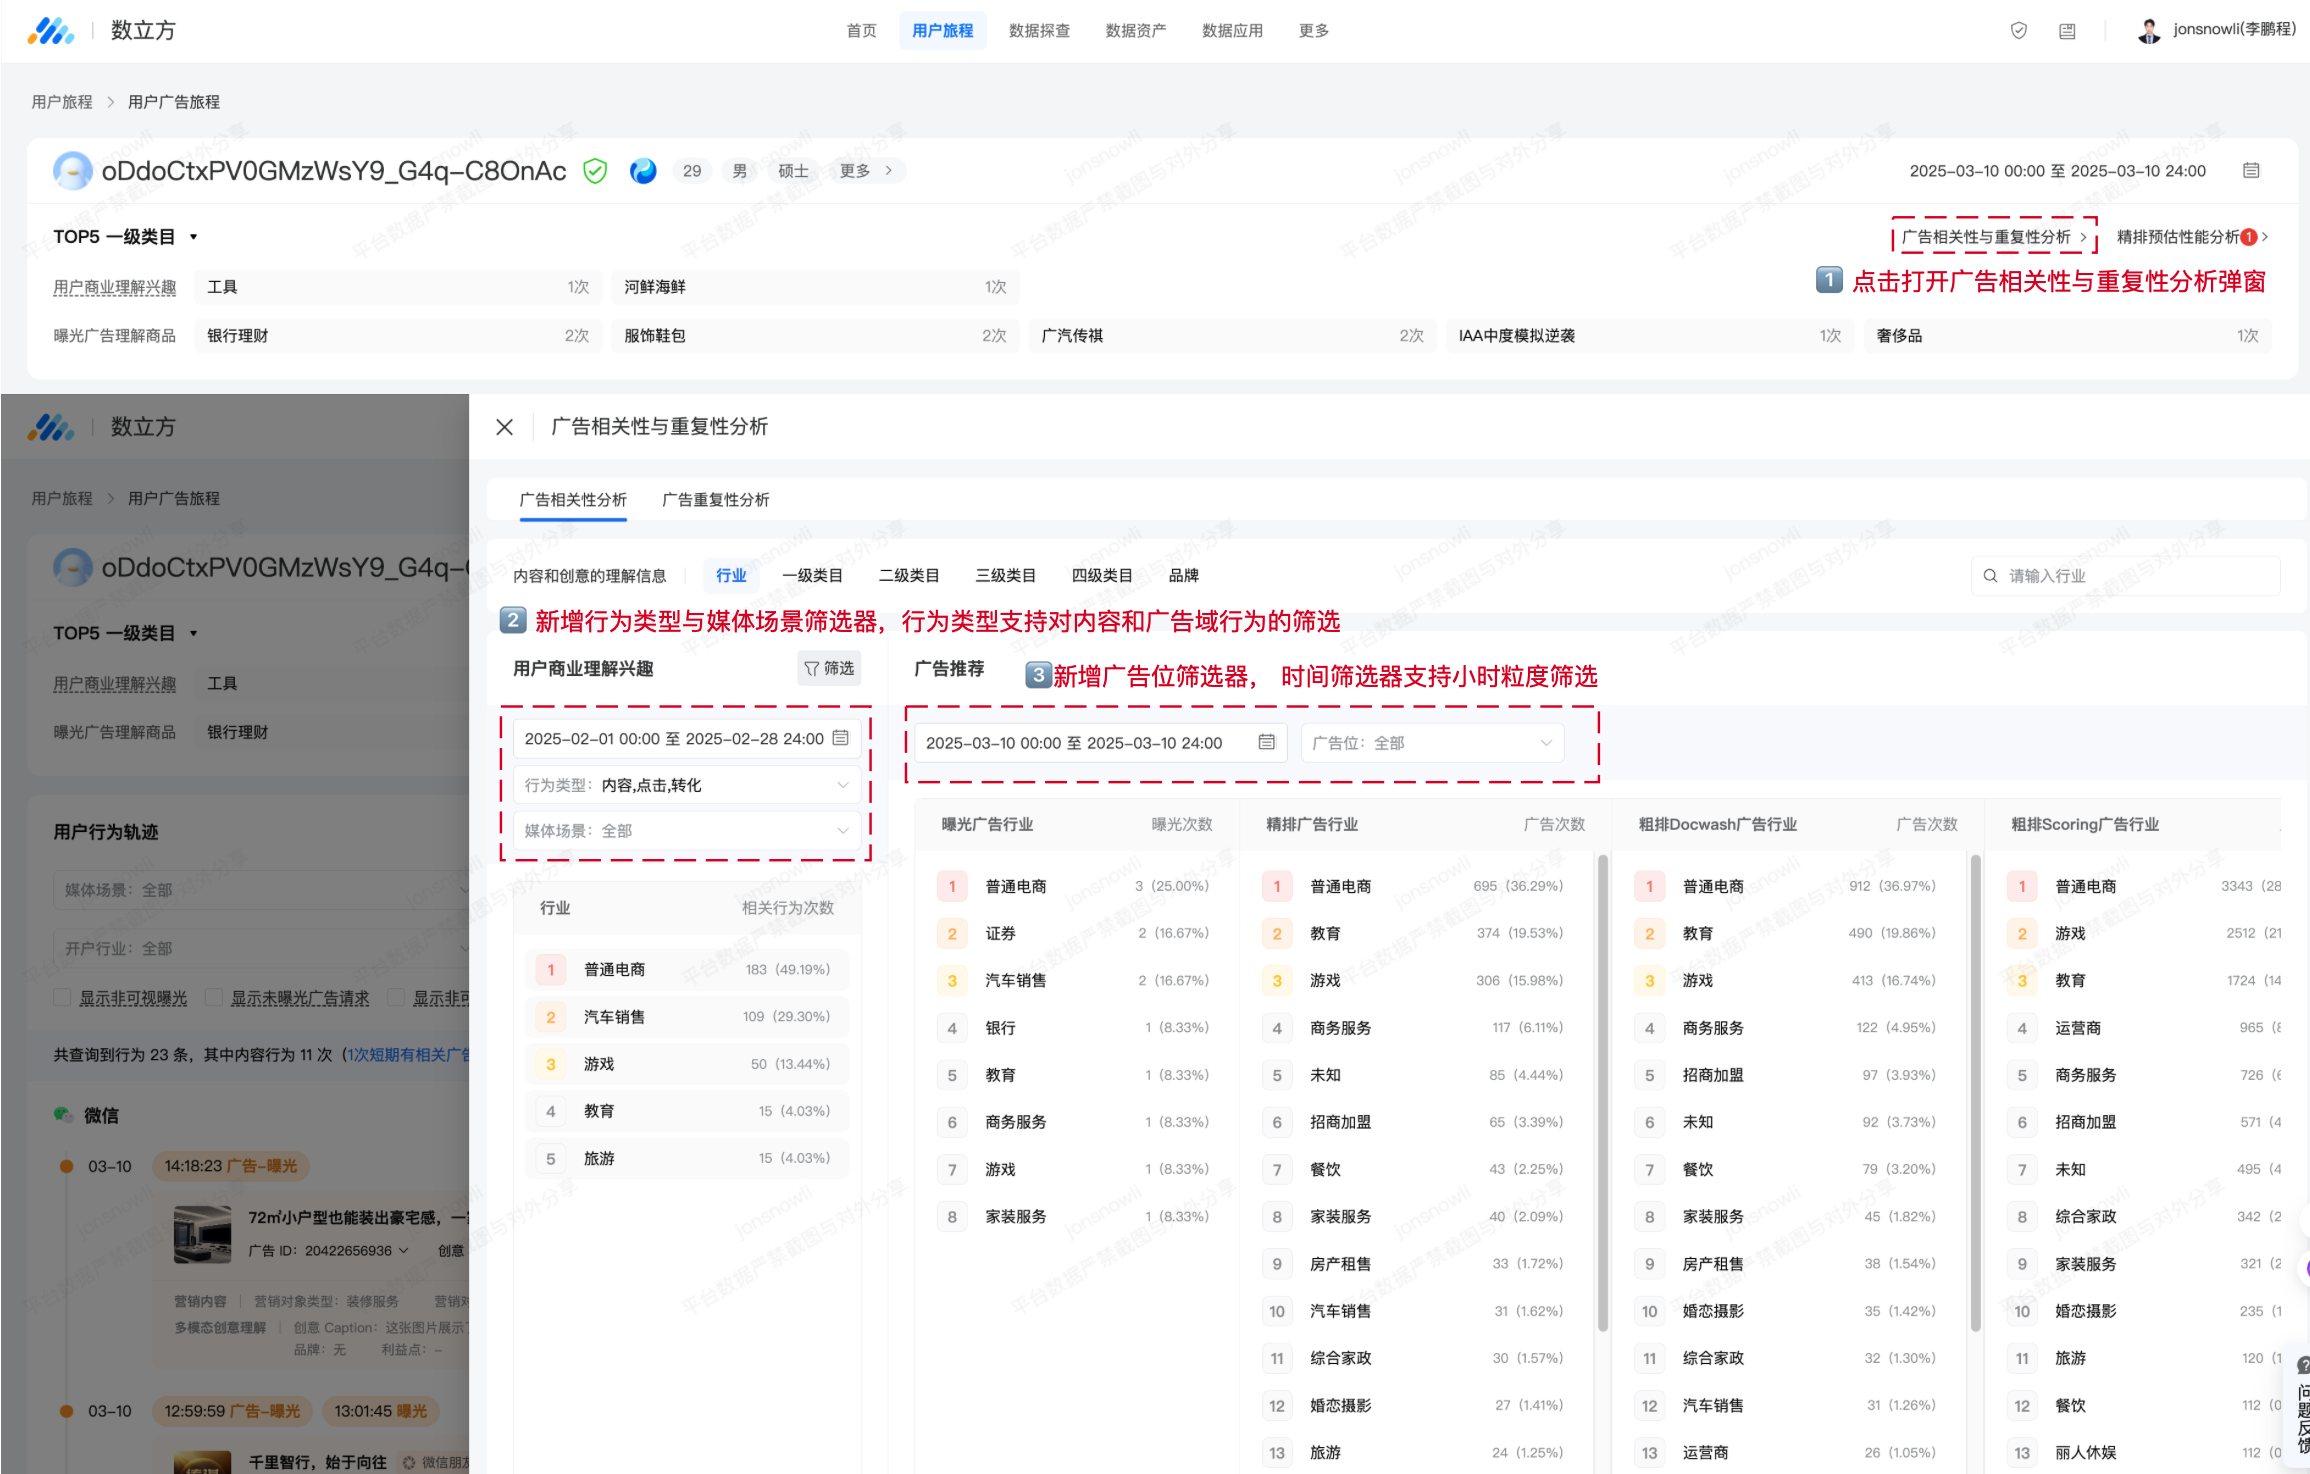Click the green verified shield beside user ID
Screen dimensions: 2310x1474
(x=595, y=171)
